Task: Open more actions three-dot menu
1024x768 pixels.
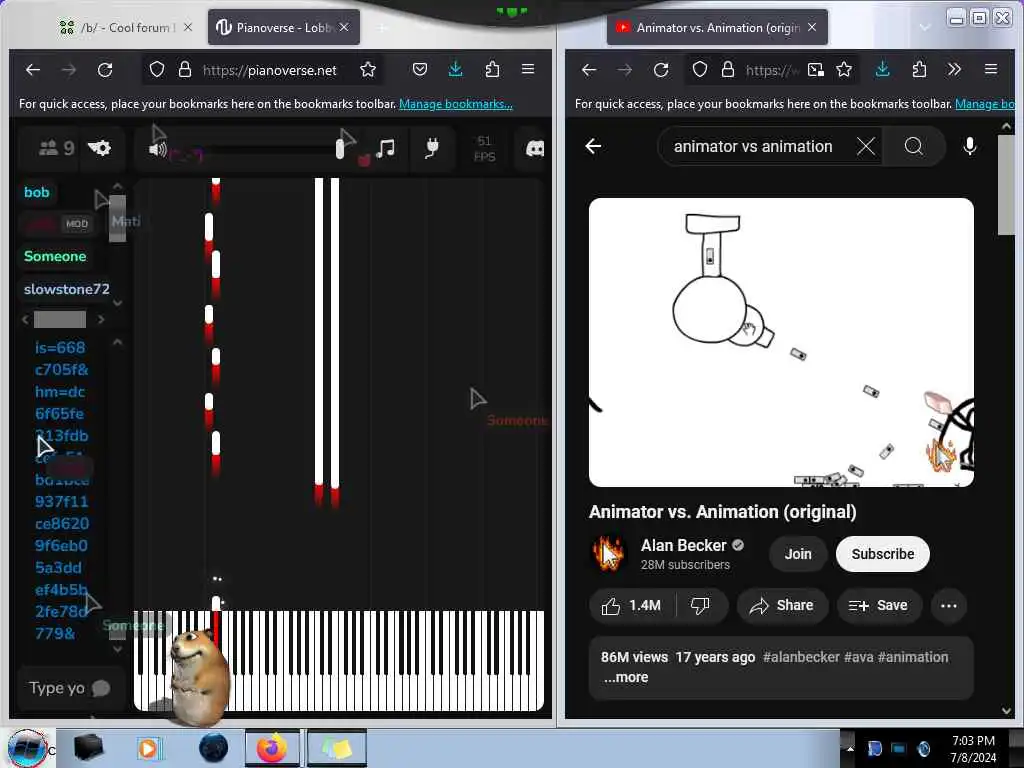Action: 948,606
